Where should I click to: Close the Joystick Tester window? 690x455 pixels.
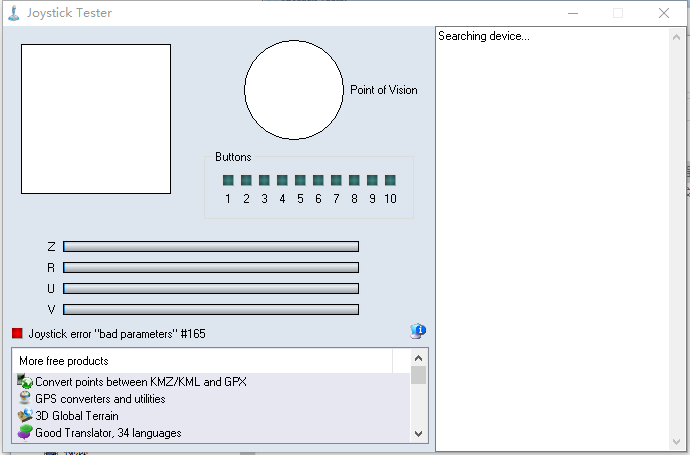(664, 13)
